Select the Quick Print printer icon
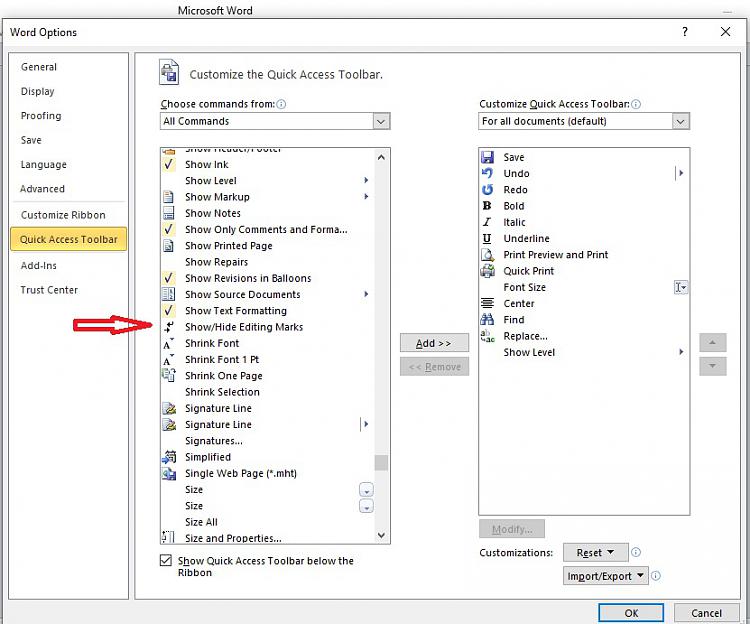The height and width of the screenshot is (624, 750). pos(487,271)
